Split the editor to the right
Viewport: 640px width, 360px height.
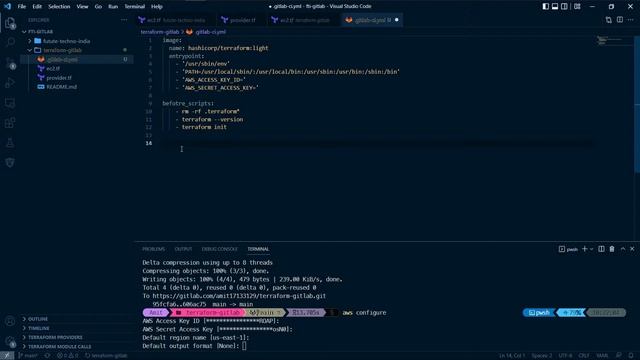tap(620, 20)
